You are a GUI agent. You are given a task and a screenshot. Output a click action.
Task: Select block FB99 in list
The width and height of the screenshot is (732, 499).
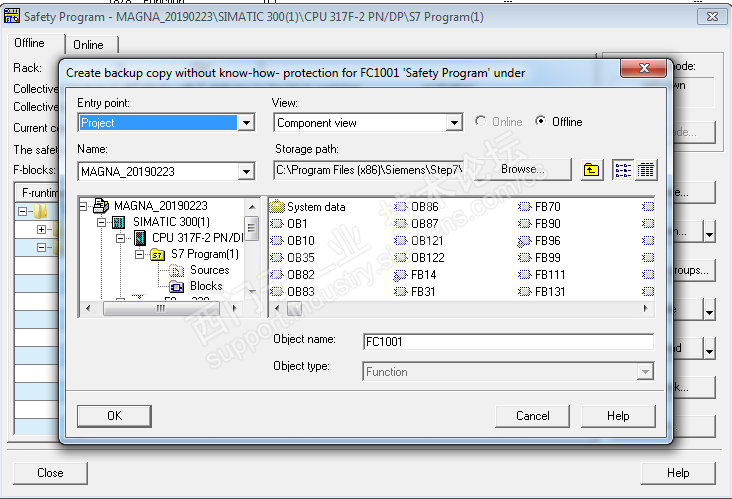pos(540,258)
